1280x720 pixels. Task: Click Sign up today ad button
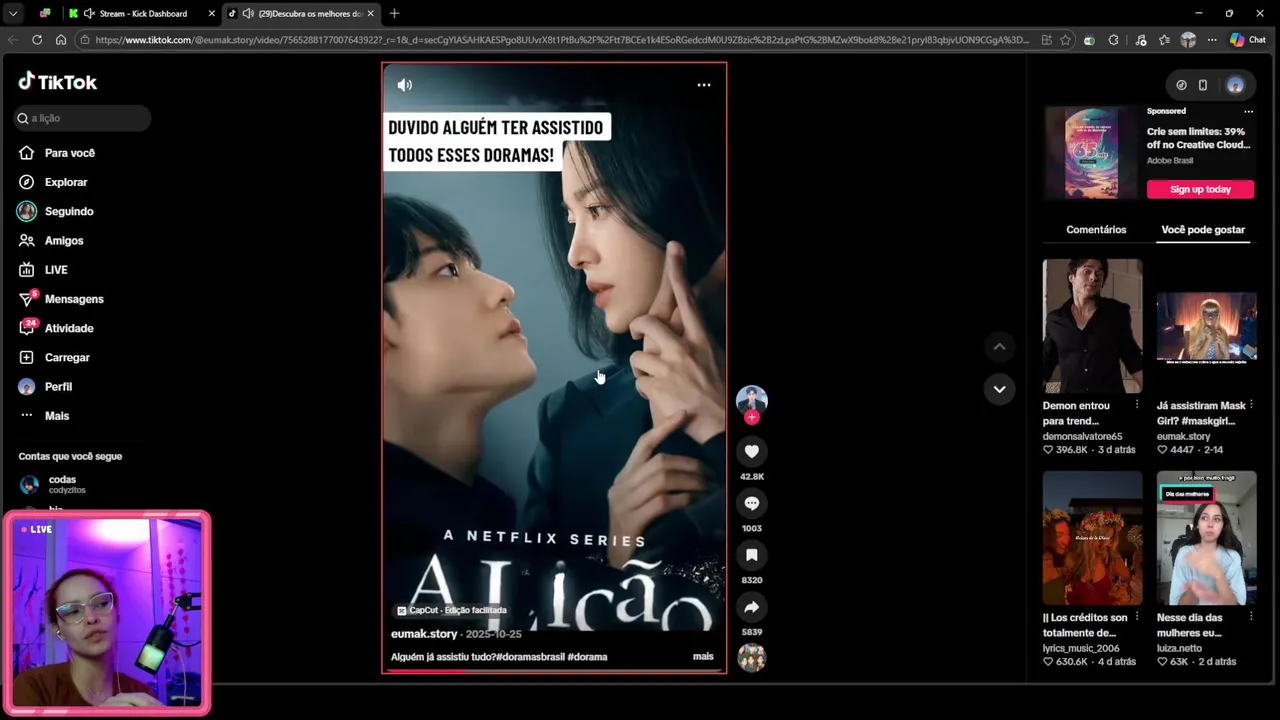1200,189
